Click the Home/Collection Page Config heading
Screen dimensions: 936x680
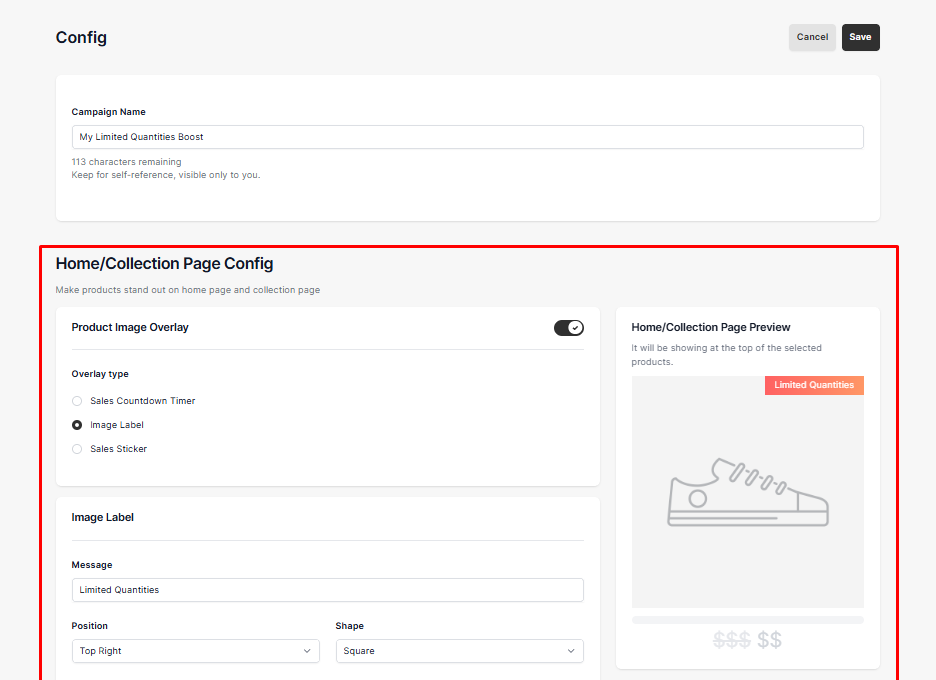(x=164, y=263)
